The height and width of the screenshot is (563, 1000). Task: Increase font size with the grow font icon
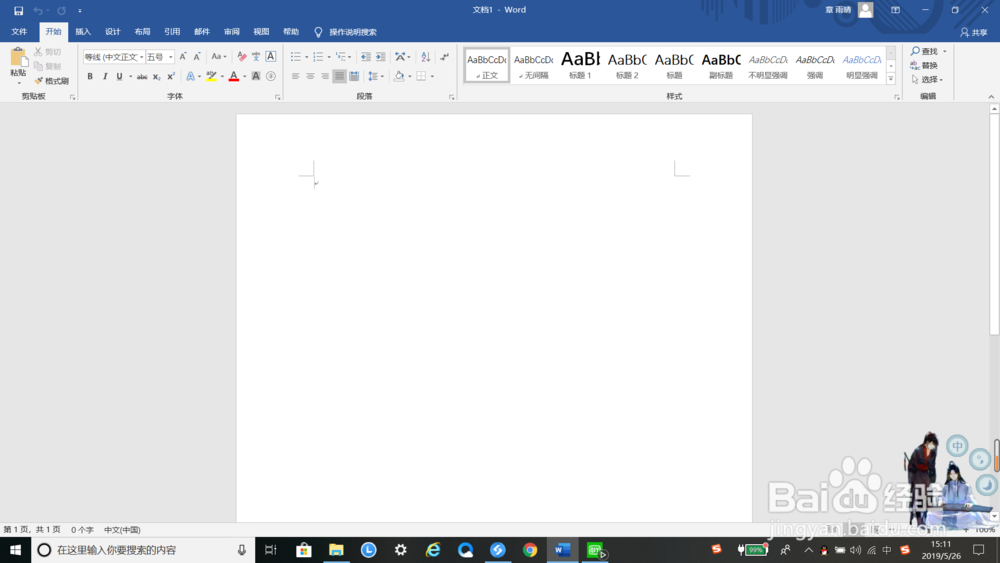183,57
